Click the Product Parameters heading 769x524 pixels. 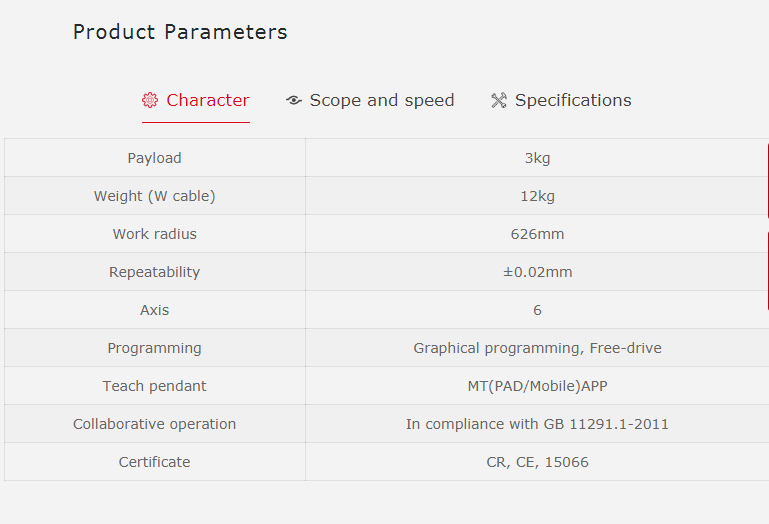point(180,32)
